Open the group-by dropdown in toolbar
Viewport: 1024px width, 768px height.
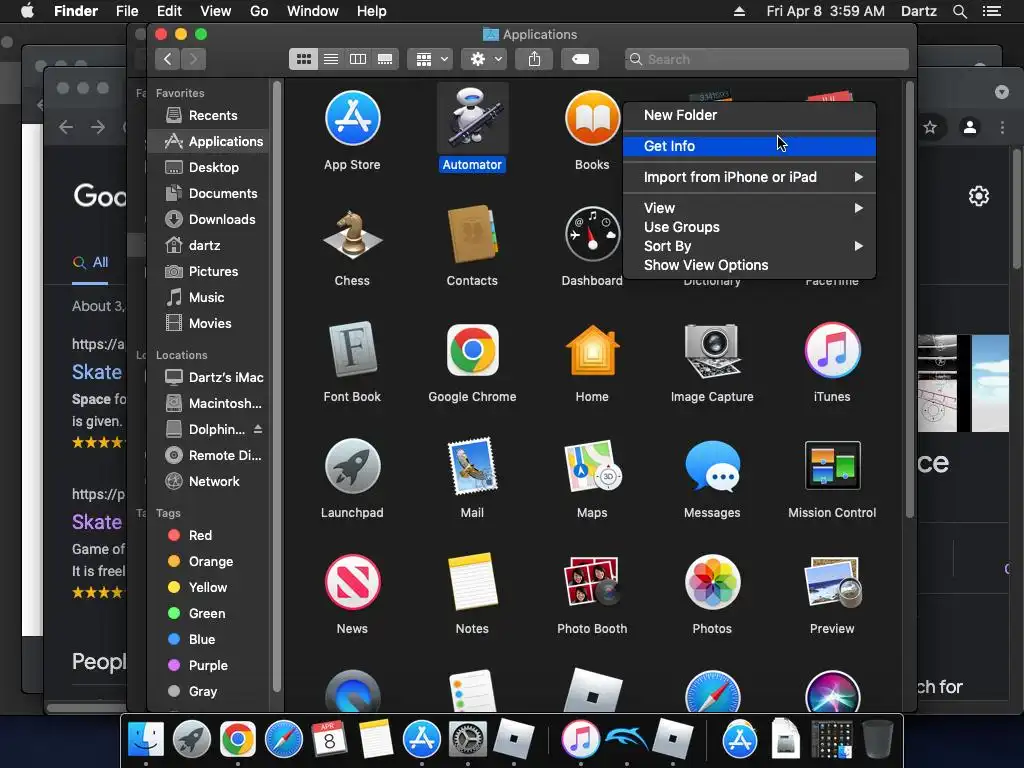click(x=430, y=59)
